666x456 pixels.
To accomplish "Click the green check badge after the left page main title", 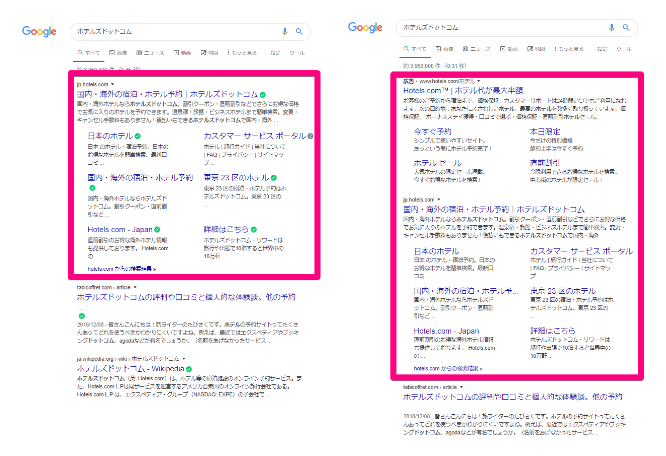I will [263, 95].
